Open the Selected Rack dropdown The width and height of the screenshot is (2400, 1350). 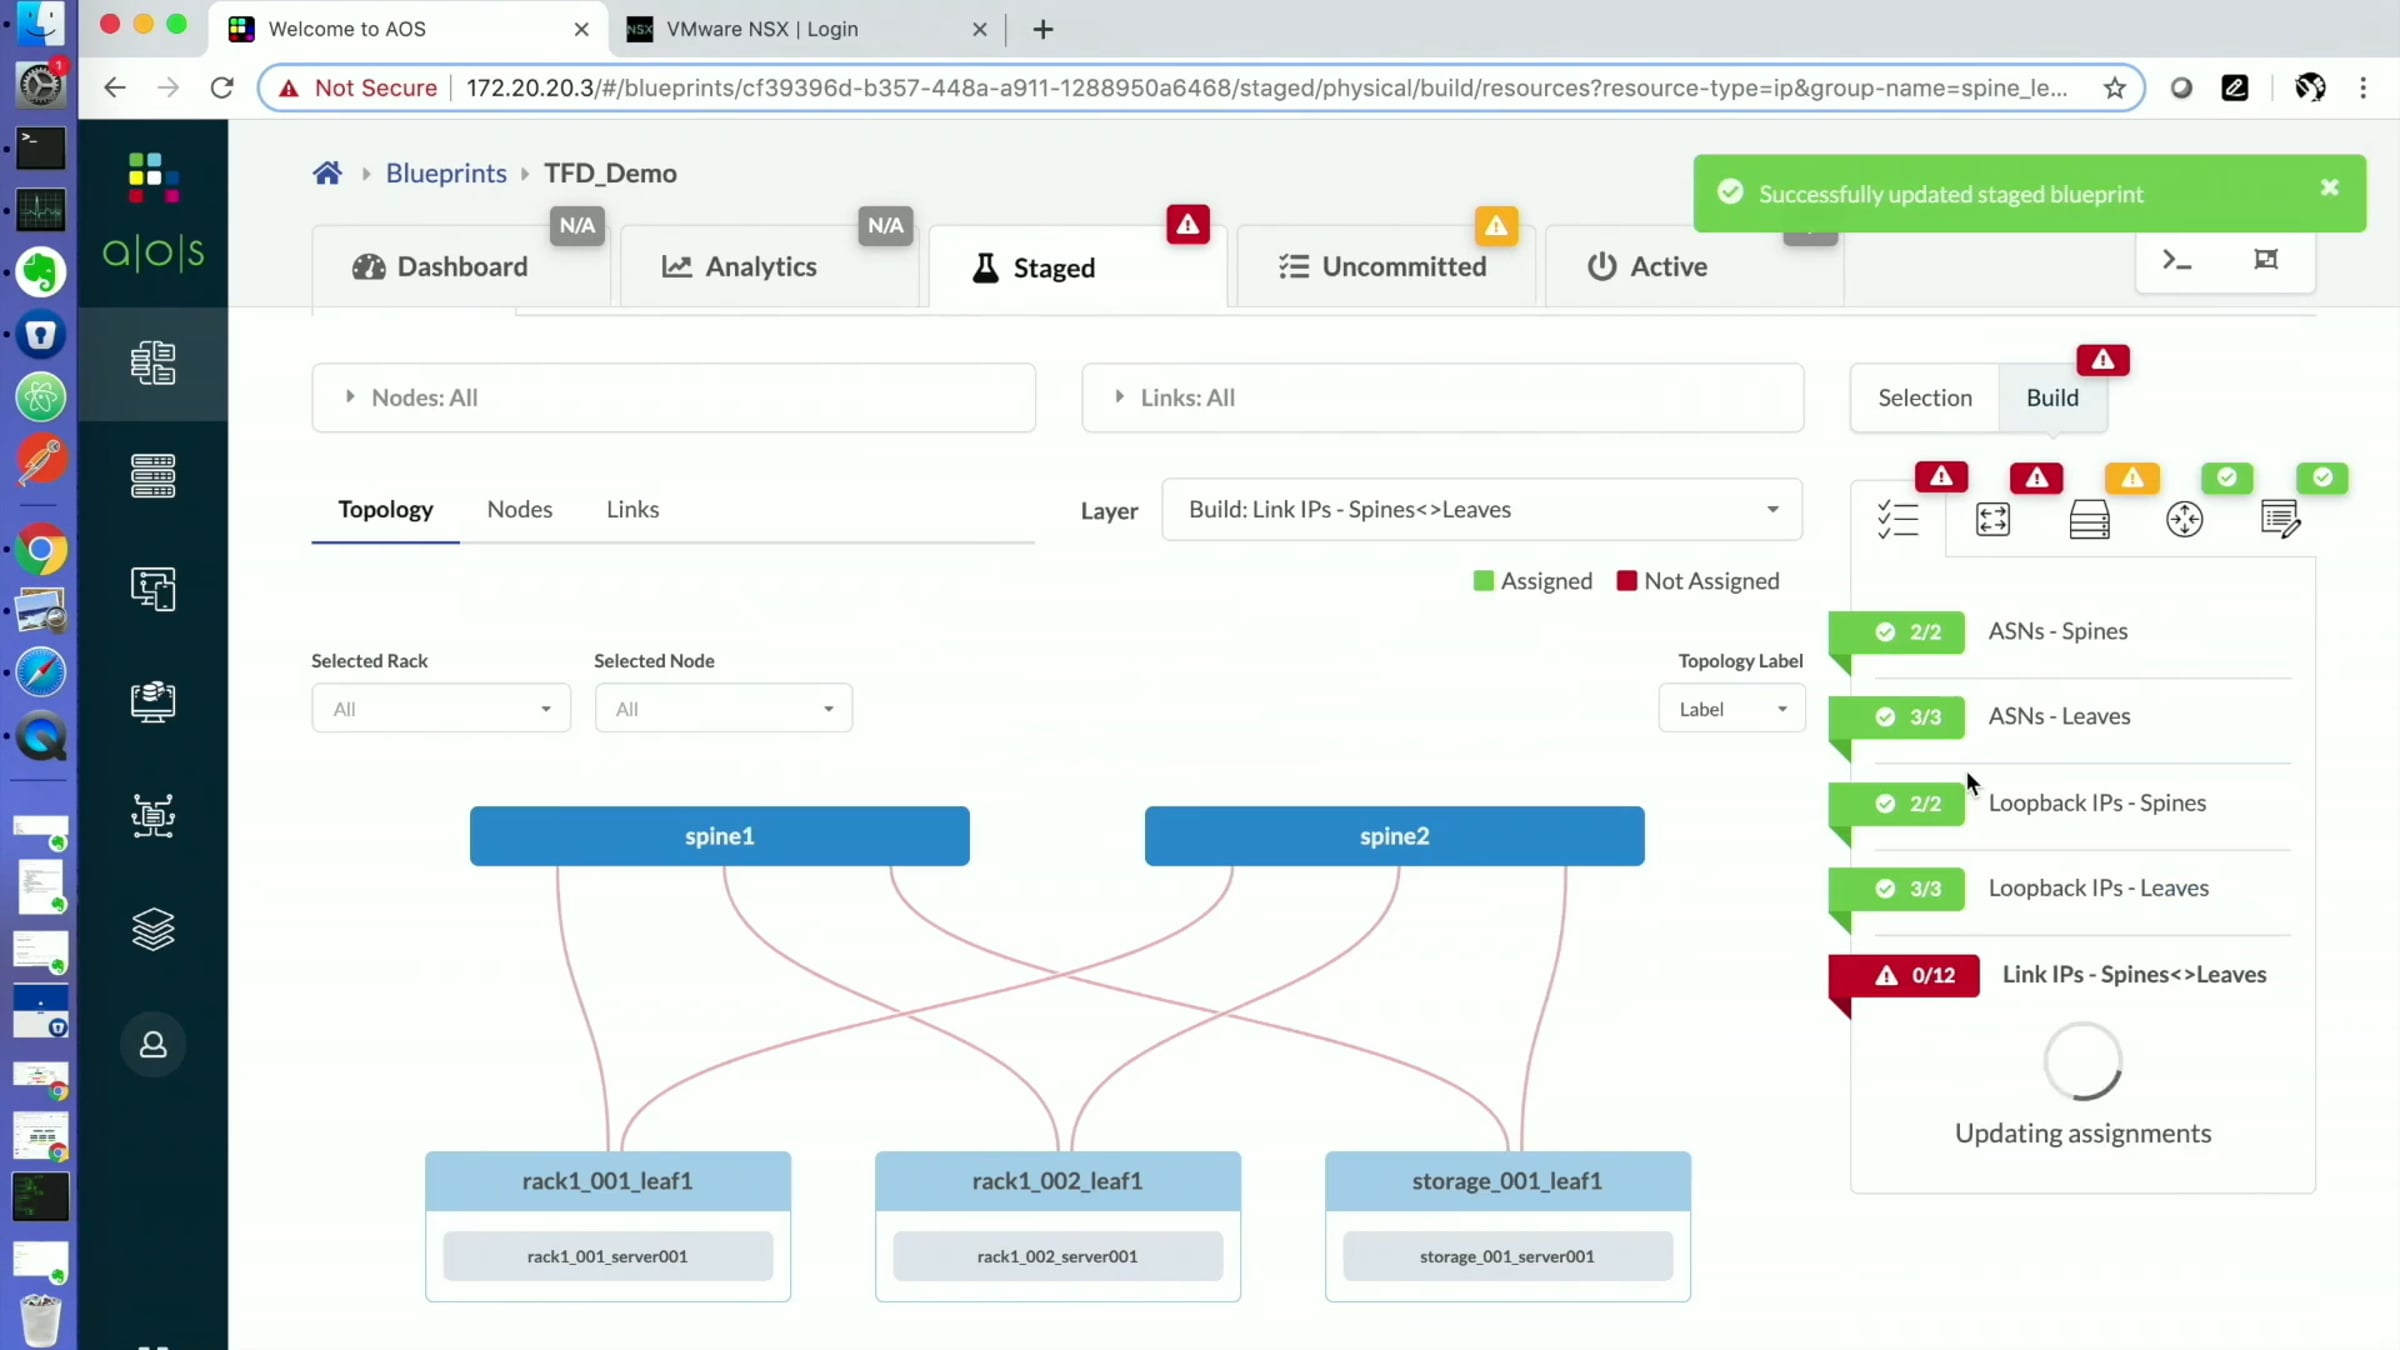pos(441,709)
